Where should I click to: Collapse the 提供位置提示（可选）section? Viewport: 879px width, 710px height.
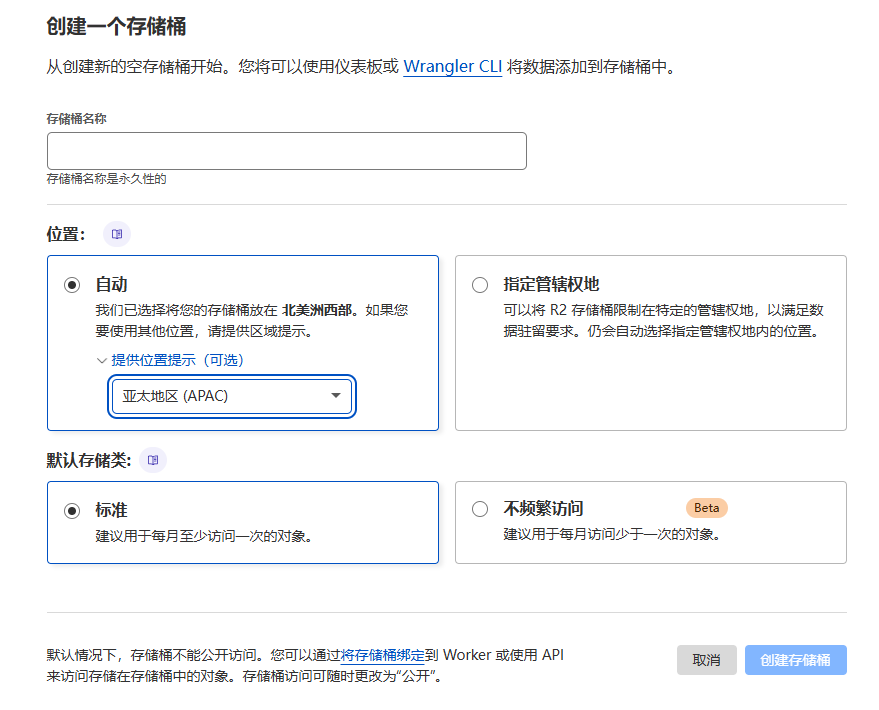[x=170, y=360]
